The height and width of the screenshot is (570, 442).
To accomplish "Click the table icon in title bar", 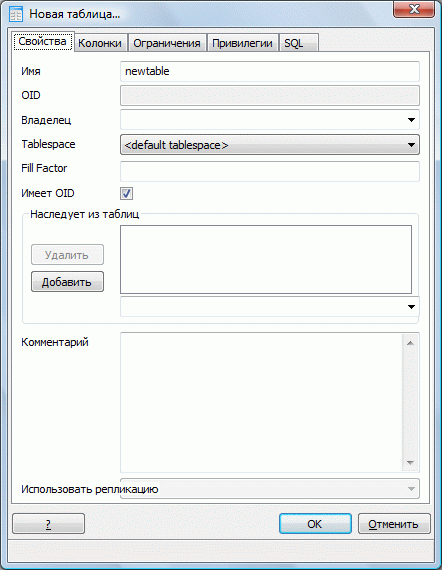I will 15,14.
